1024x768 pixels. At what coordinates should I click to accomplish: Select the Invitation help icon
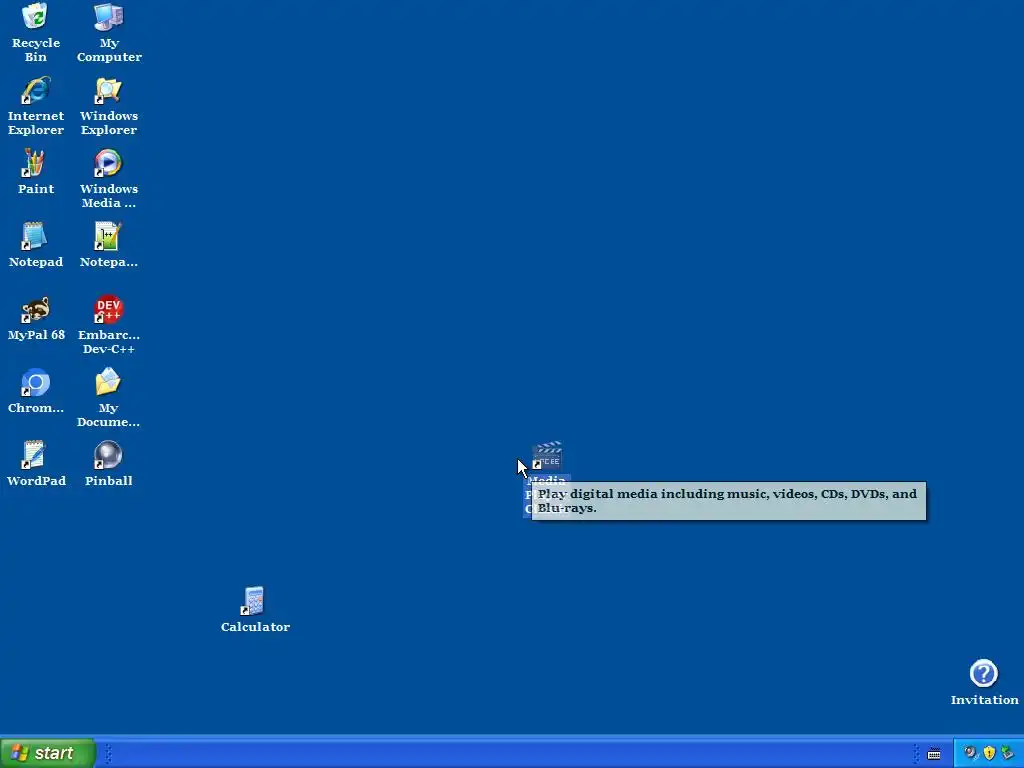click(x=984, y=673)
